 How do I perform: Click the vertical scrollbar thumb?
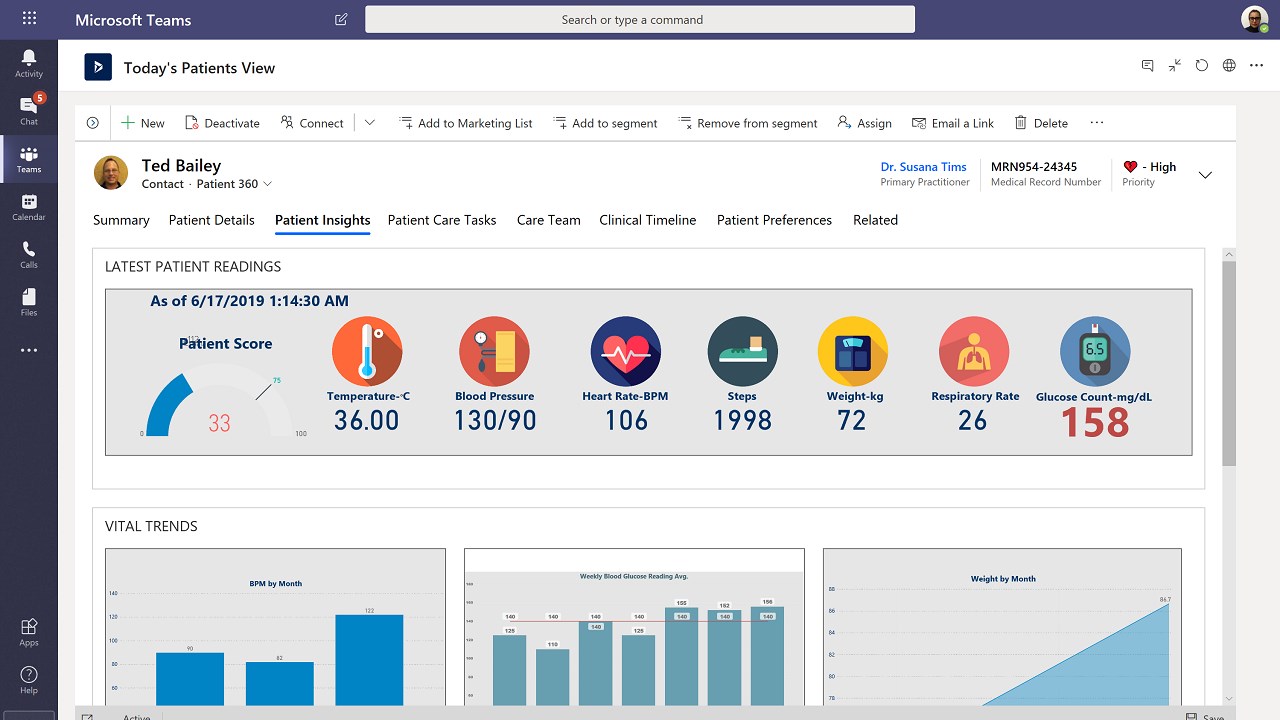(1229, 362)
